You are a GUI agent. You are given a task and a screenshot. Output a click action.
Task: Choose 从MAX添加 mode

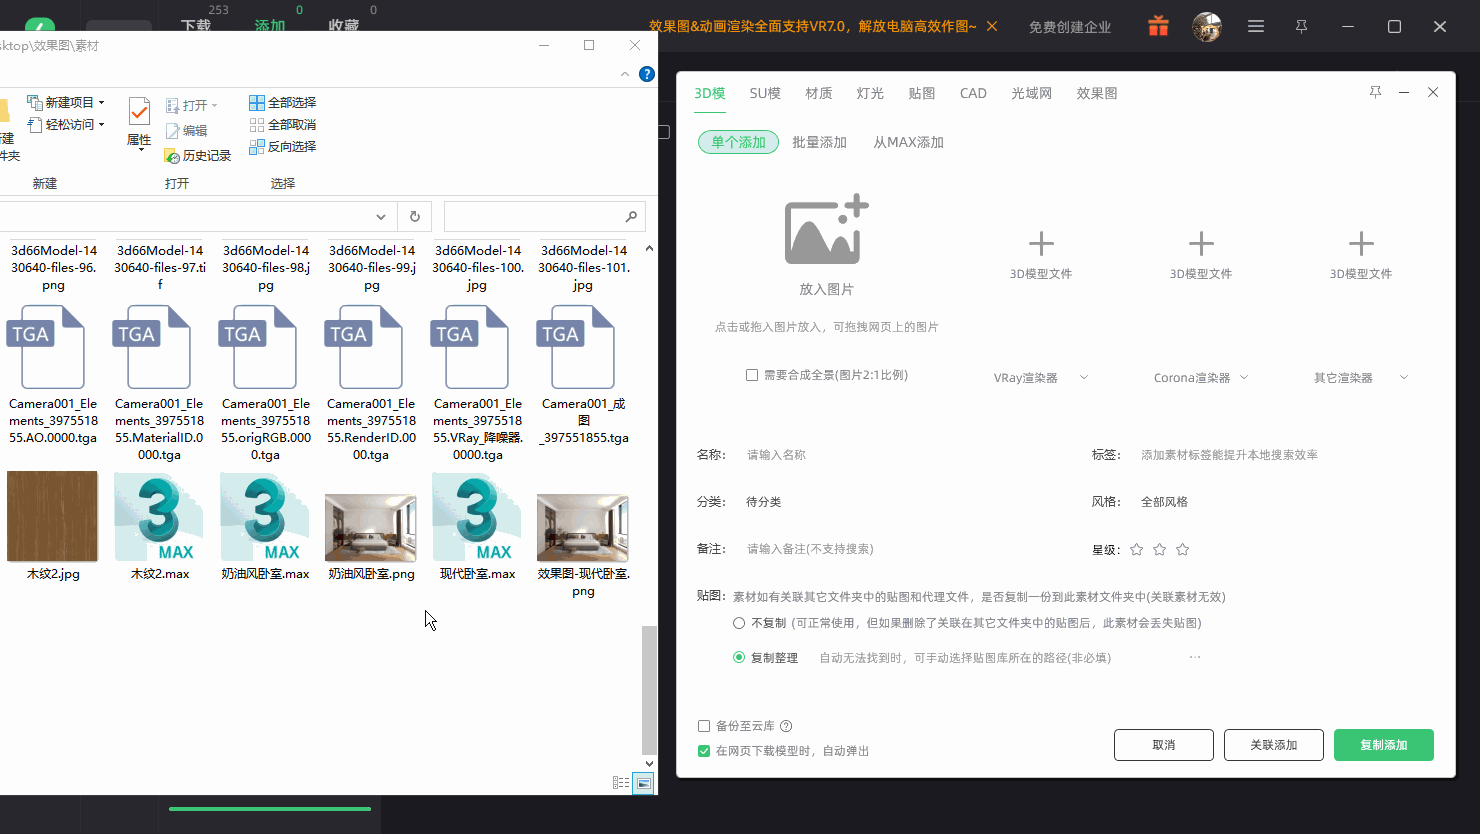click(x=908, y=142)
